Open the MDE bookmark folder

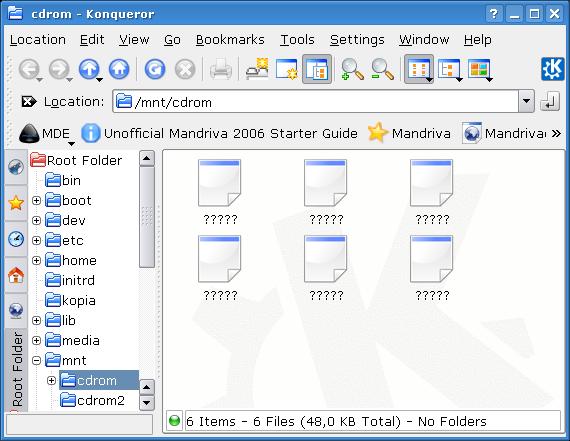pos(46,133)
